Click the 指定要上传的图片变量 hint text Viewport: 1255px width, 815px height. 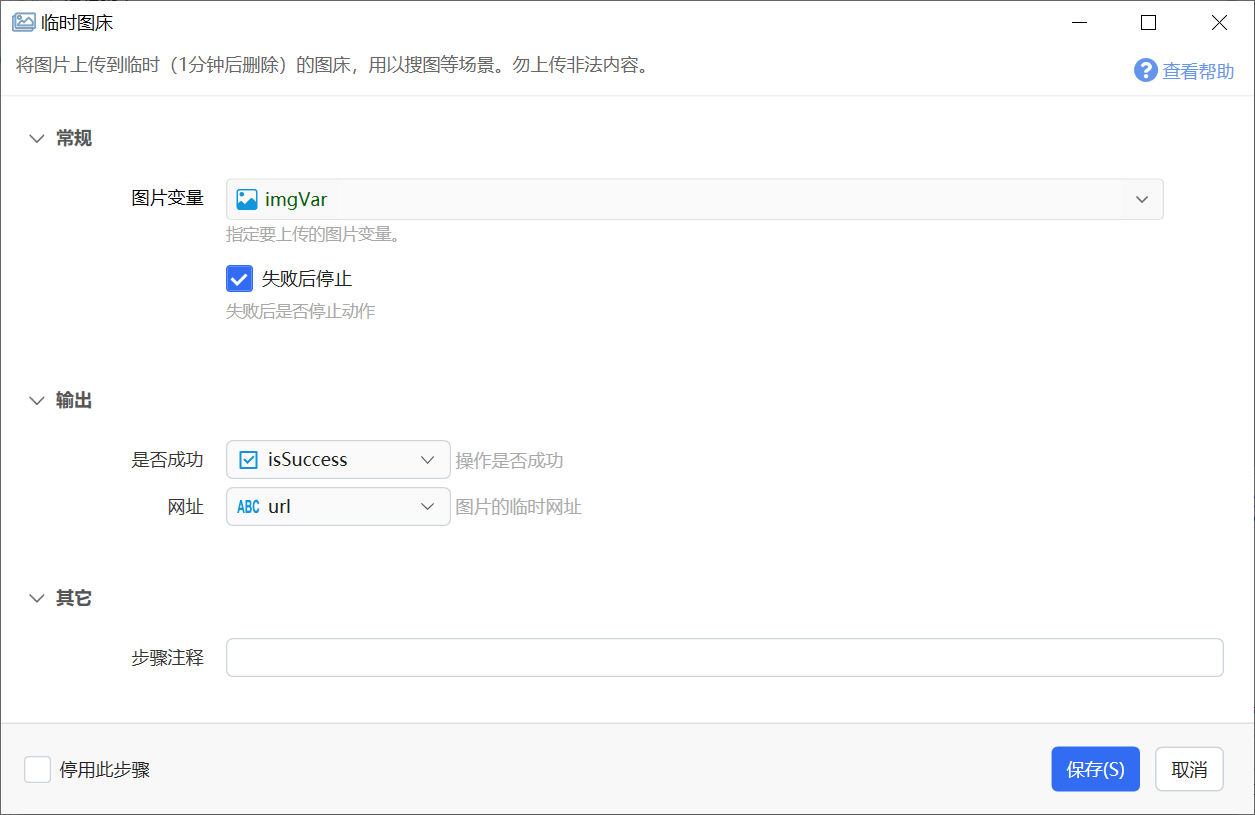point(313,235)
